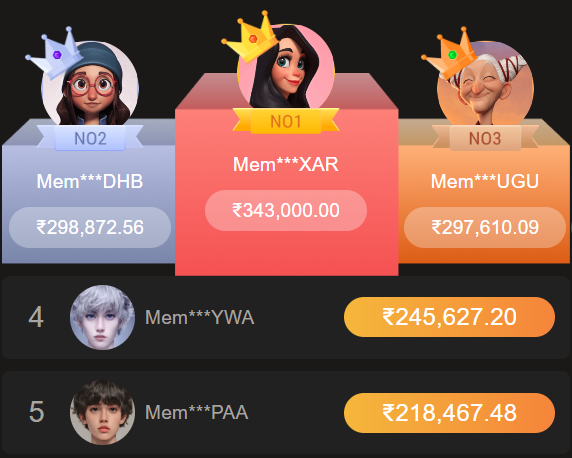Select the silver-haired avatar in rank 4

(x=103, y=317)
